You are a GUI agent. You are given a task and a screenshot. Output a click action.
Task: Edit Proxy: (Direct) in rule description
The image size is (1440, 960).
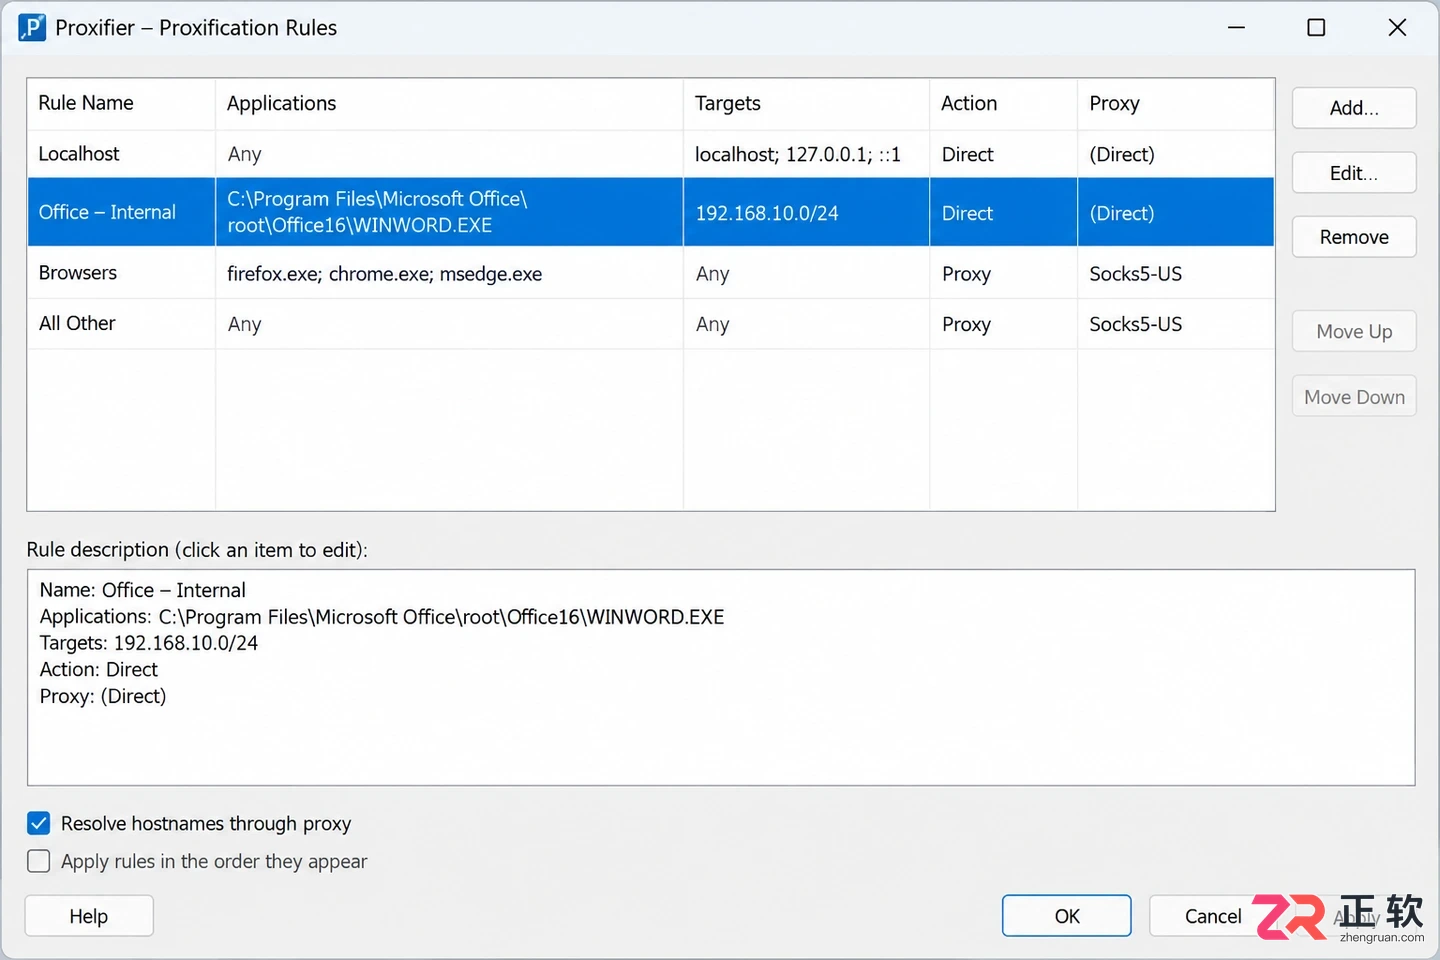[103, 696]
